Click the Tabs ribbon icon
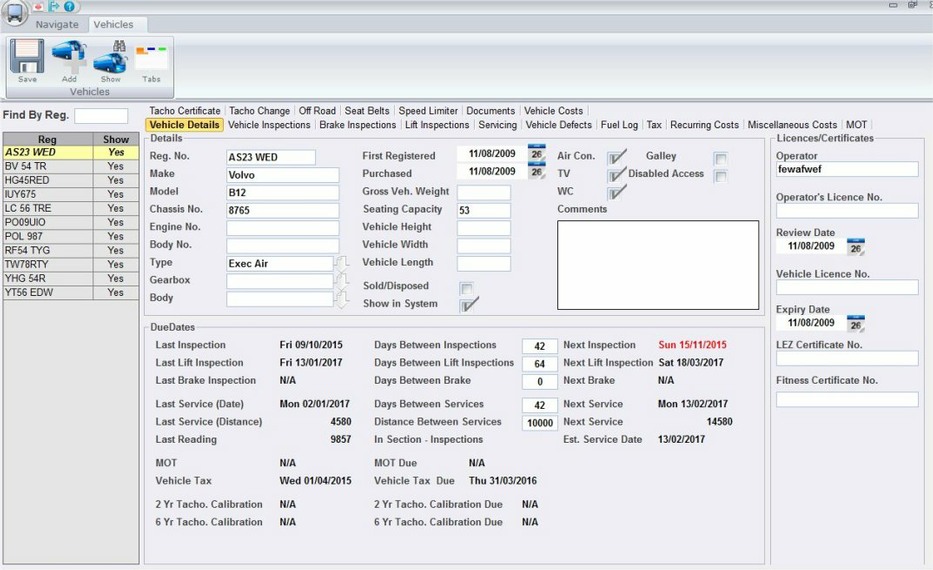933x570 pixels. point(151,58)
